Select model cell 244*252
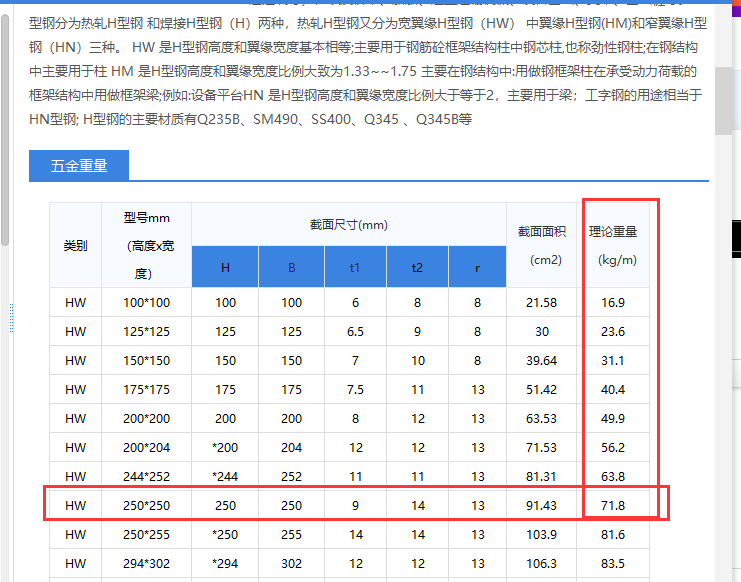 [146, 476]
